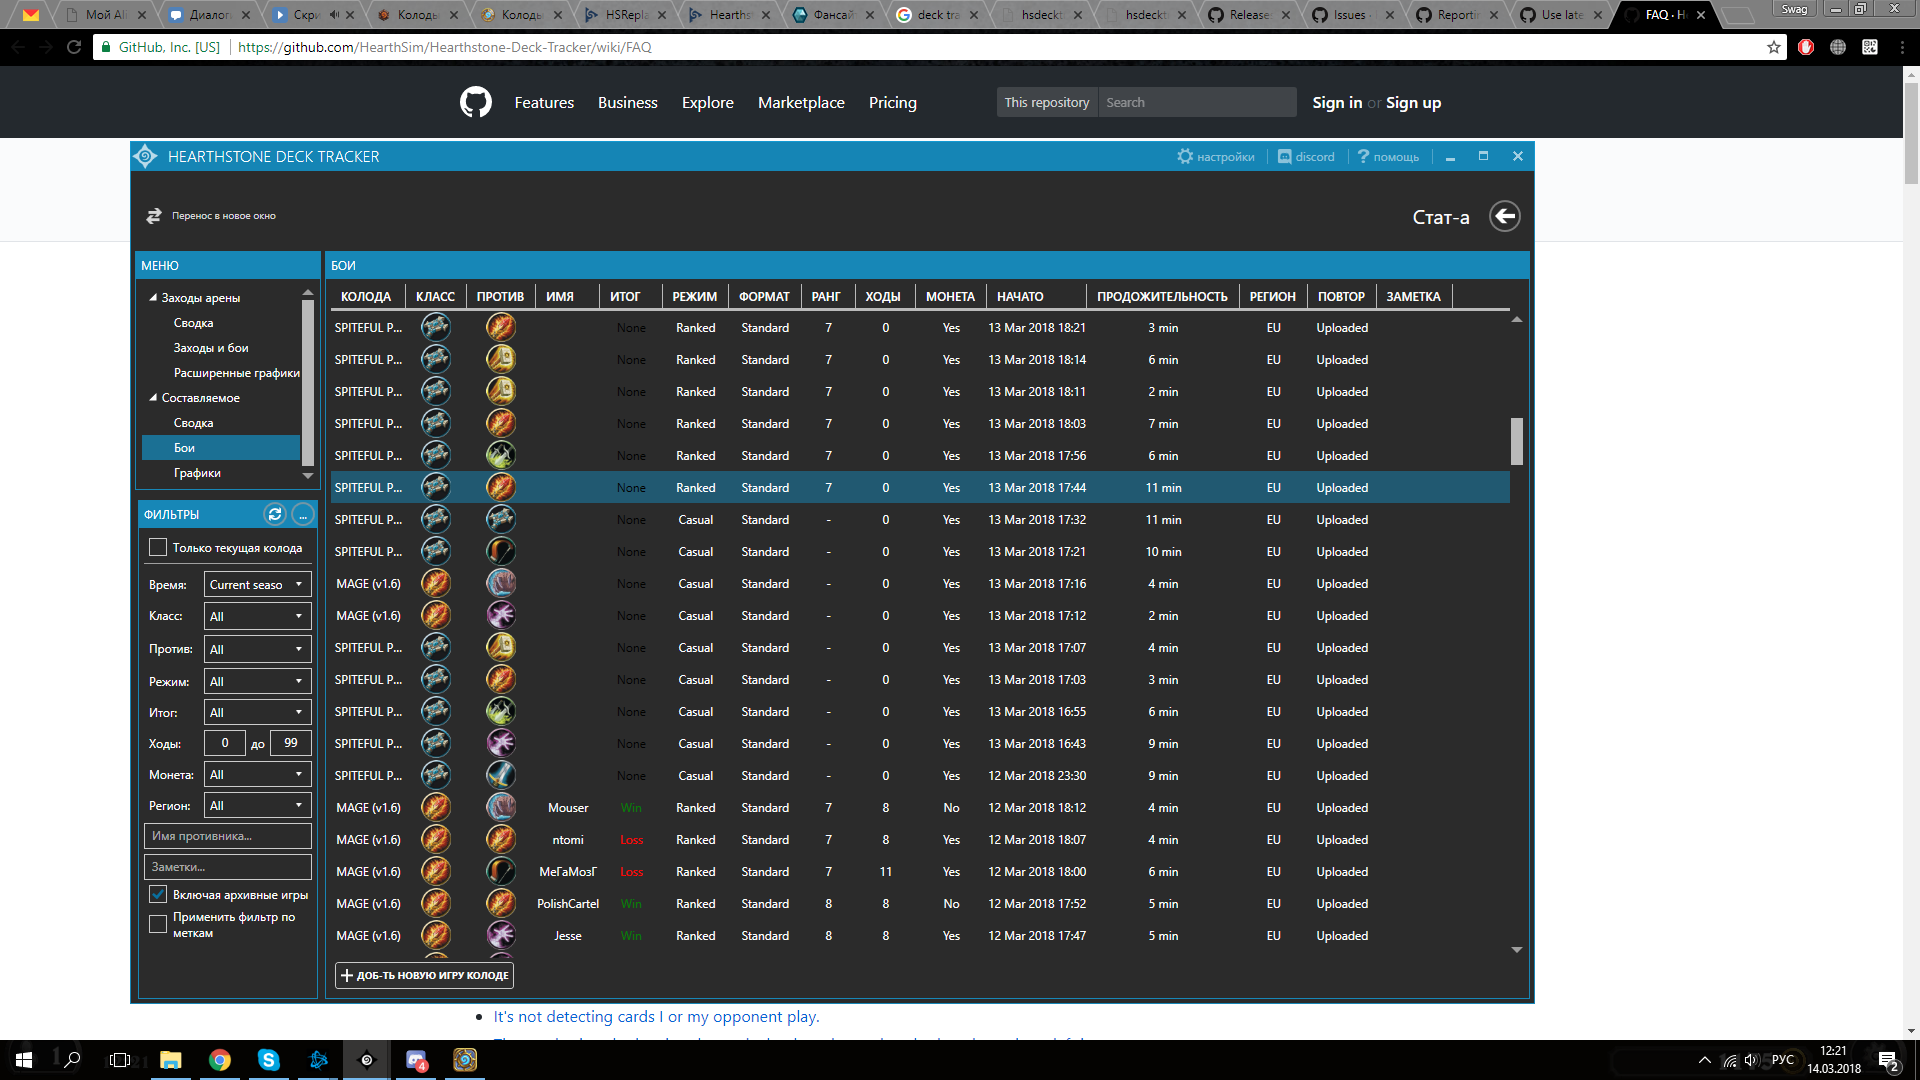Image resolution: width=1920 pixels, height=1080 pixels.
Task: Select 'Графики' in the menu tree
Action: point(197,472)
